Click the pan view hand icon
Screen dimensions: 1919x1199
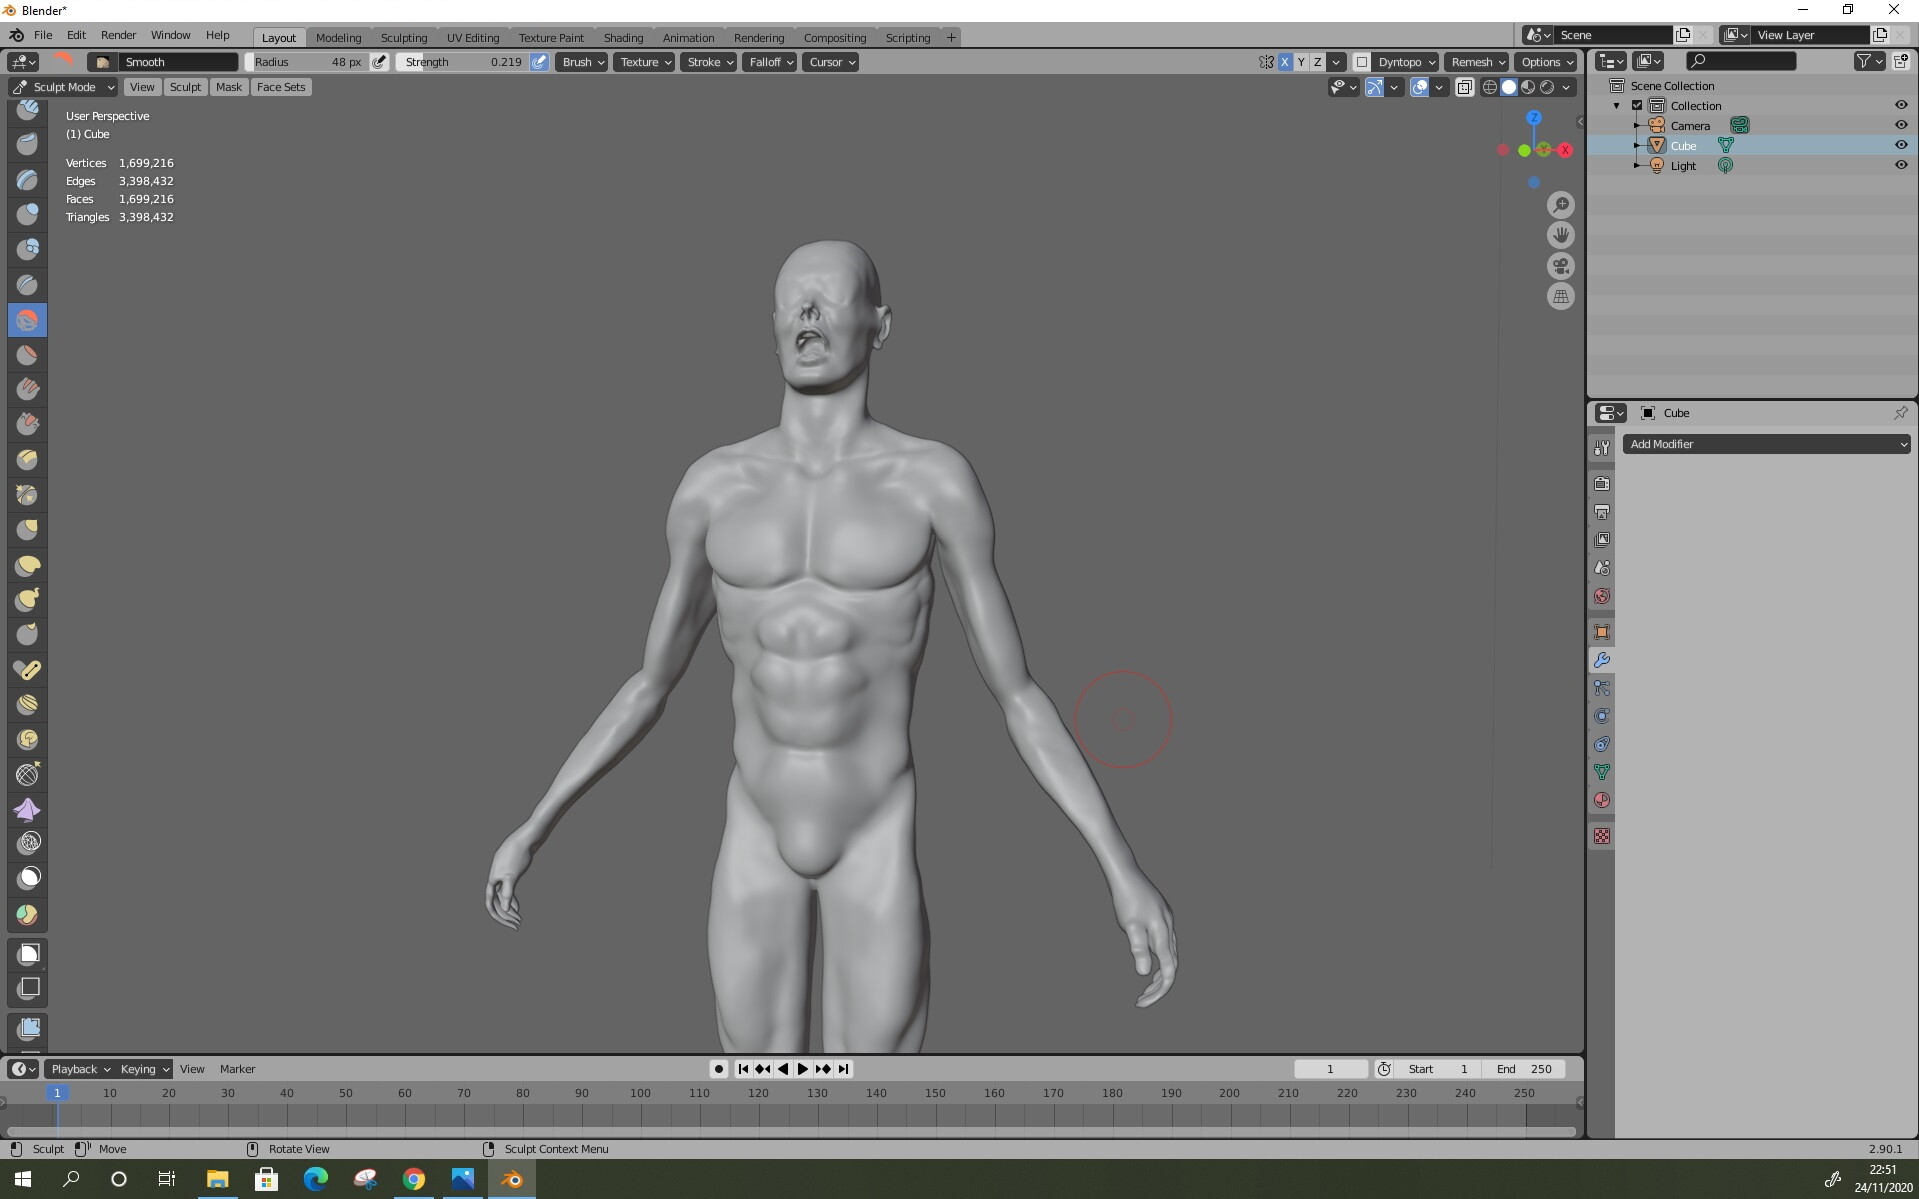[1560, 235]
